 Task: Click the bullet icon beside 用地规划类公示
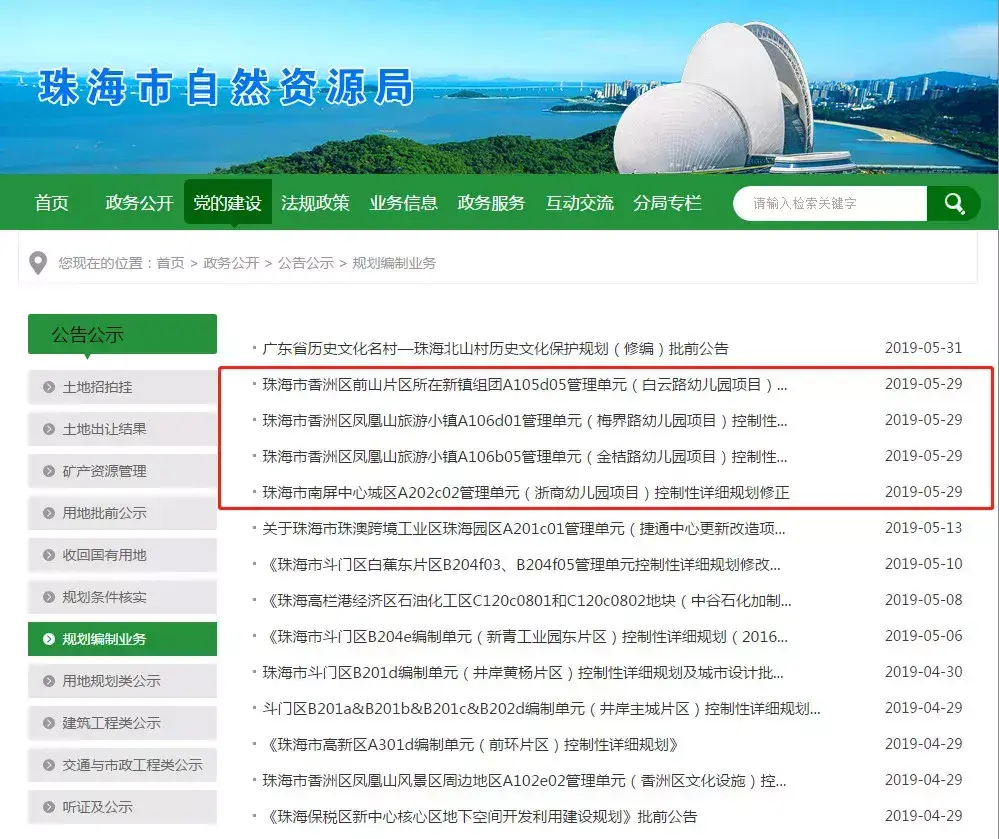pos(48,681)
